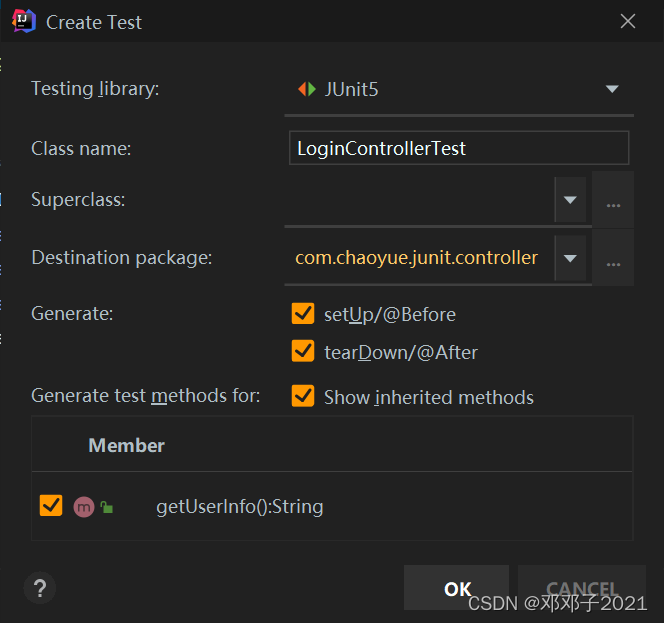Click the JUnit5 library icon
The height and width of the screenshot is (623, 664).
(307, 89)
